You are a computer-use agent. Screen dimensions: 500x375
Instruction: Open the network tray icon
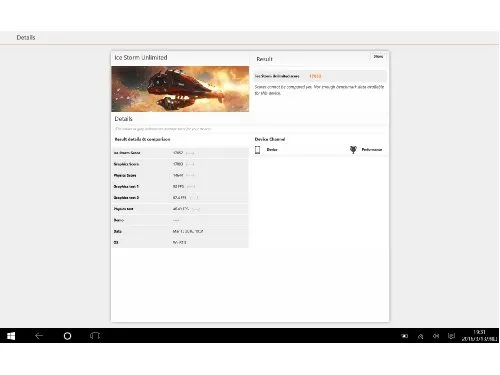(x=421, y=336)
